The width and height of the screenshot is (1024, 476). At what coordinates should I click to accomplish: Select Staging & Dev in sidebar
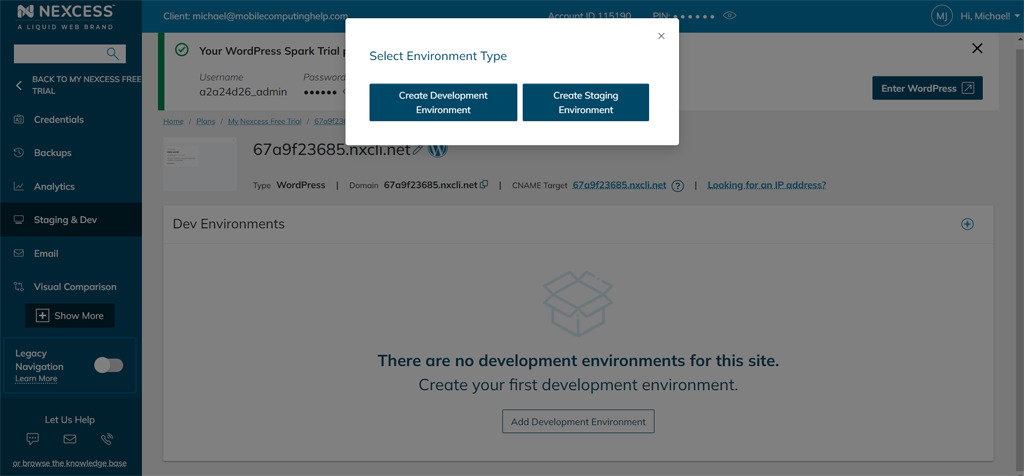[71, 220]
